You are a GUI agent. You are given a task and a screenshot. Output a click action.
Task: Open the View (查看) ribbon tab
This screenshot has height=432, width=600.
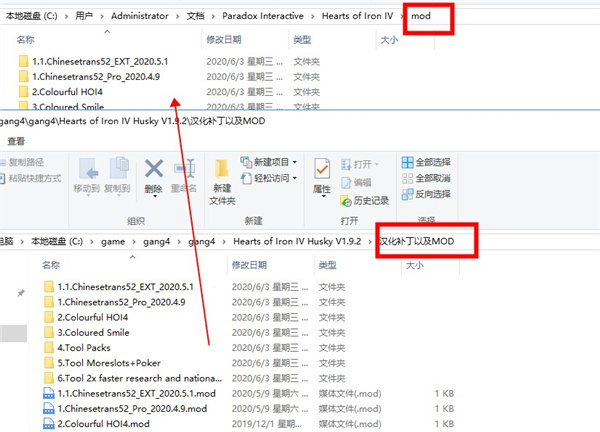click(x=16, y=141)
